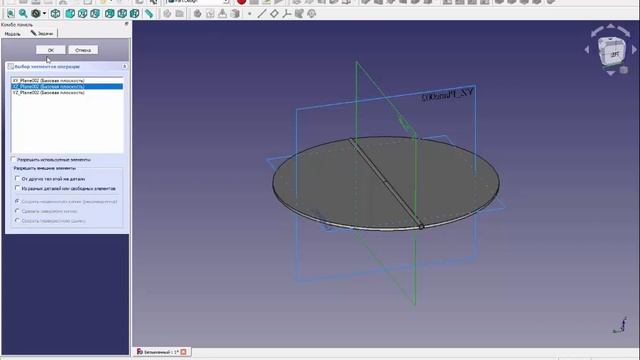Switch to the rear view cube icon
Image resolution: width=640 pixels, height=360 pixels.
[109, 14]
